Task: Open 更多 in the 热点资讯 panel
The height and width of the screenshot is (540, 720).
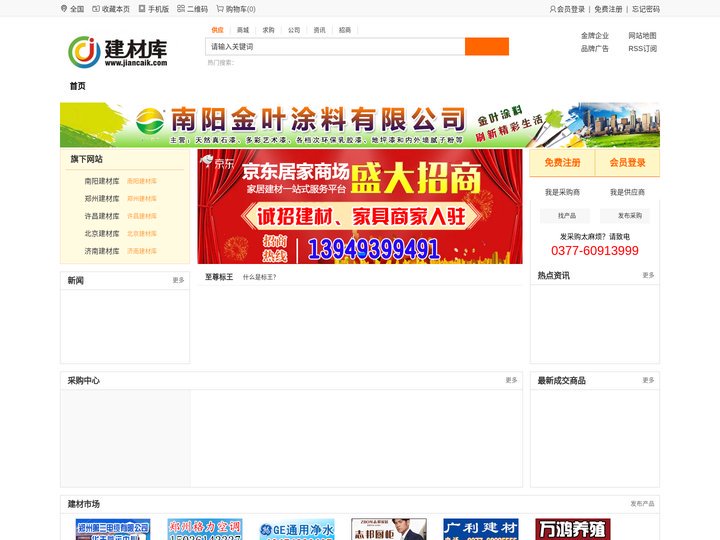Action: 648,275
